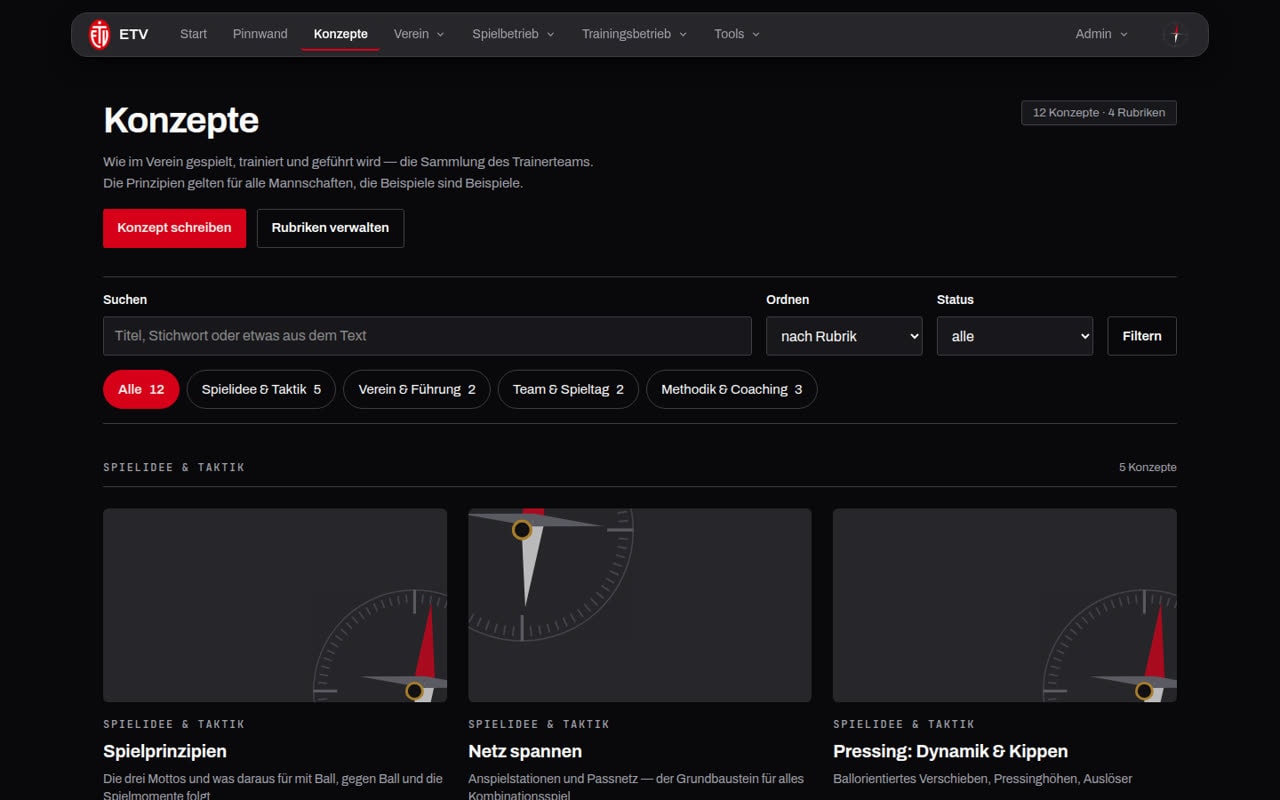Viewport: 1280px width, 800px height.
Task: Expand the Trainingsbetrieb dropdown menu
Action: (x=634, y=34)
